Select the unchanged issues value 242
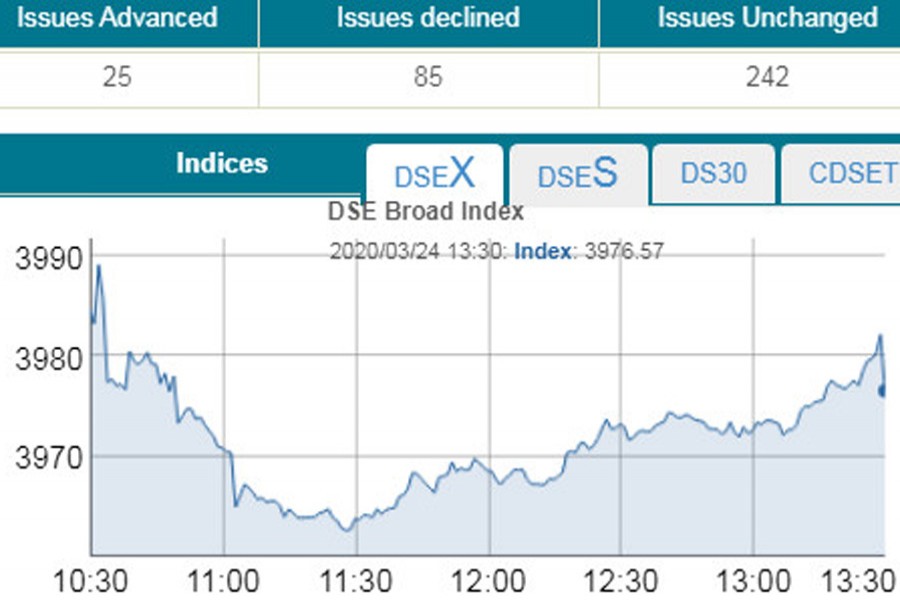 coord(768,77)
